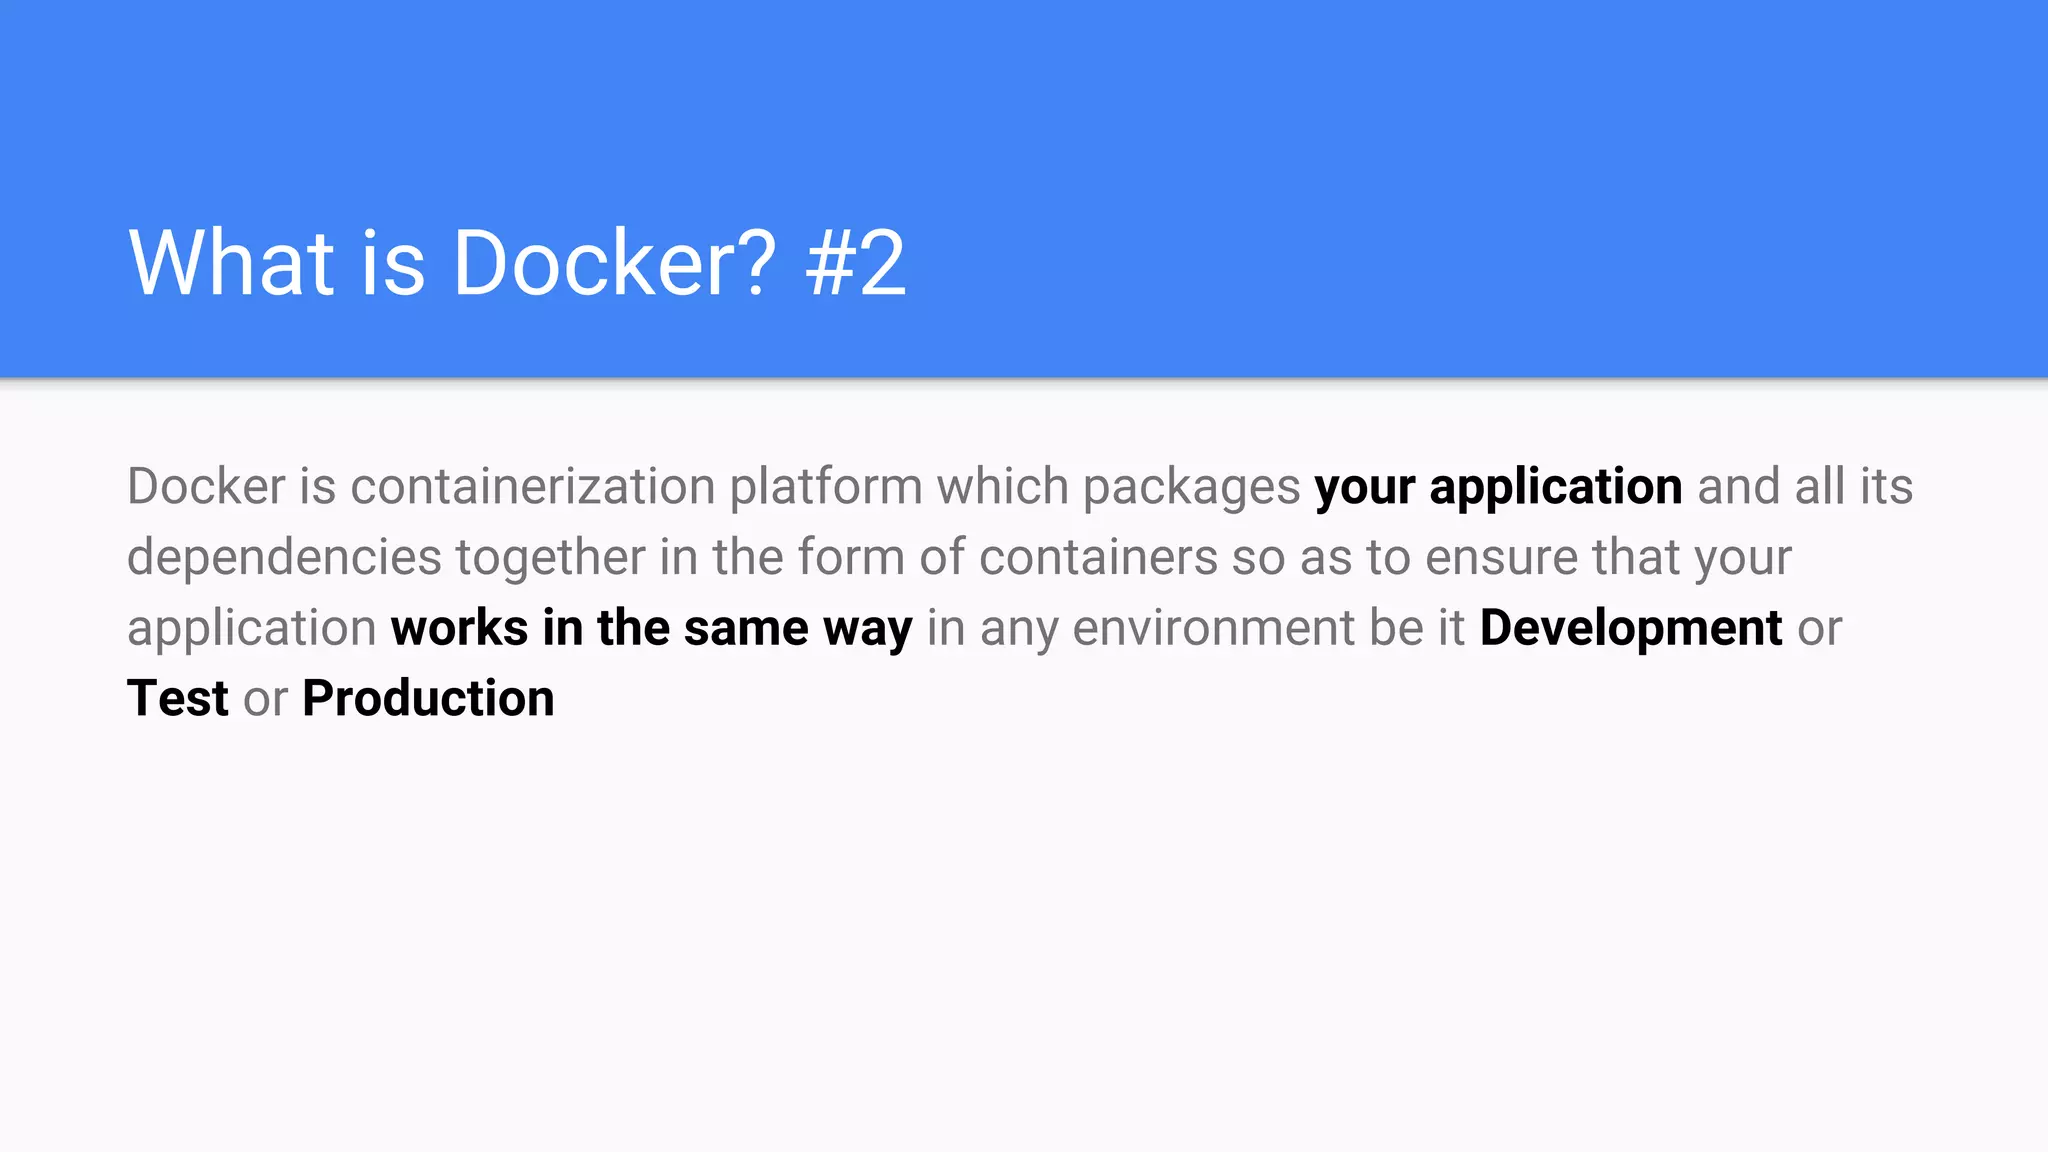Click the word "platform" in the paragraph

click(825, 488)
